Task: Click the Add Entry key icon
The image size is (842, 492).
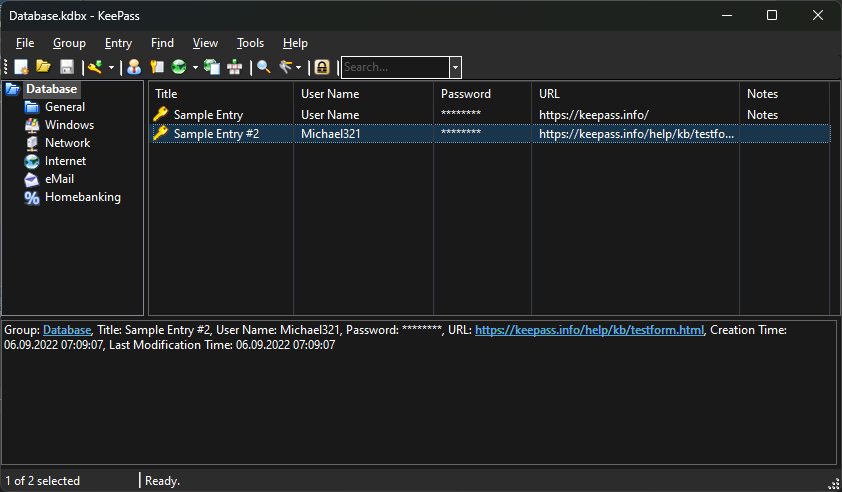Action: click(x=96, y=67)
